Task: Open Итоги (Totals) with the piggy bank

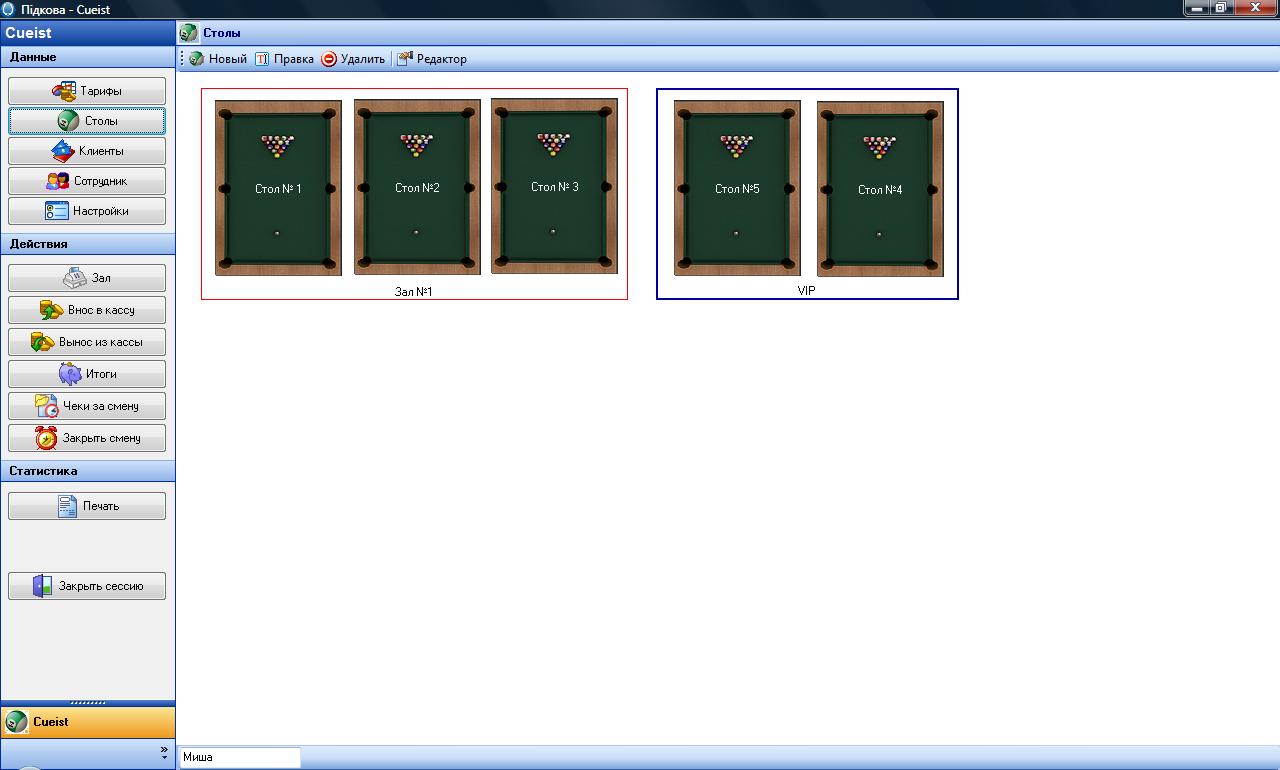Action: pos(87,374)
